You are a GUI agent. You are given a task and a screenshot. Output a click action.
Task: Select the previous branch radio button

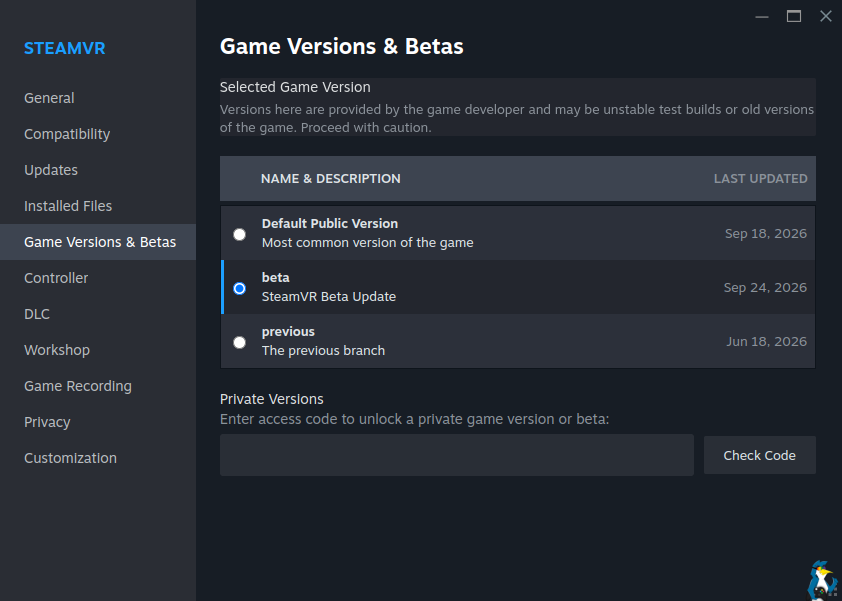[x=239, y=342]
